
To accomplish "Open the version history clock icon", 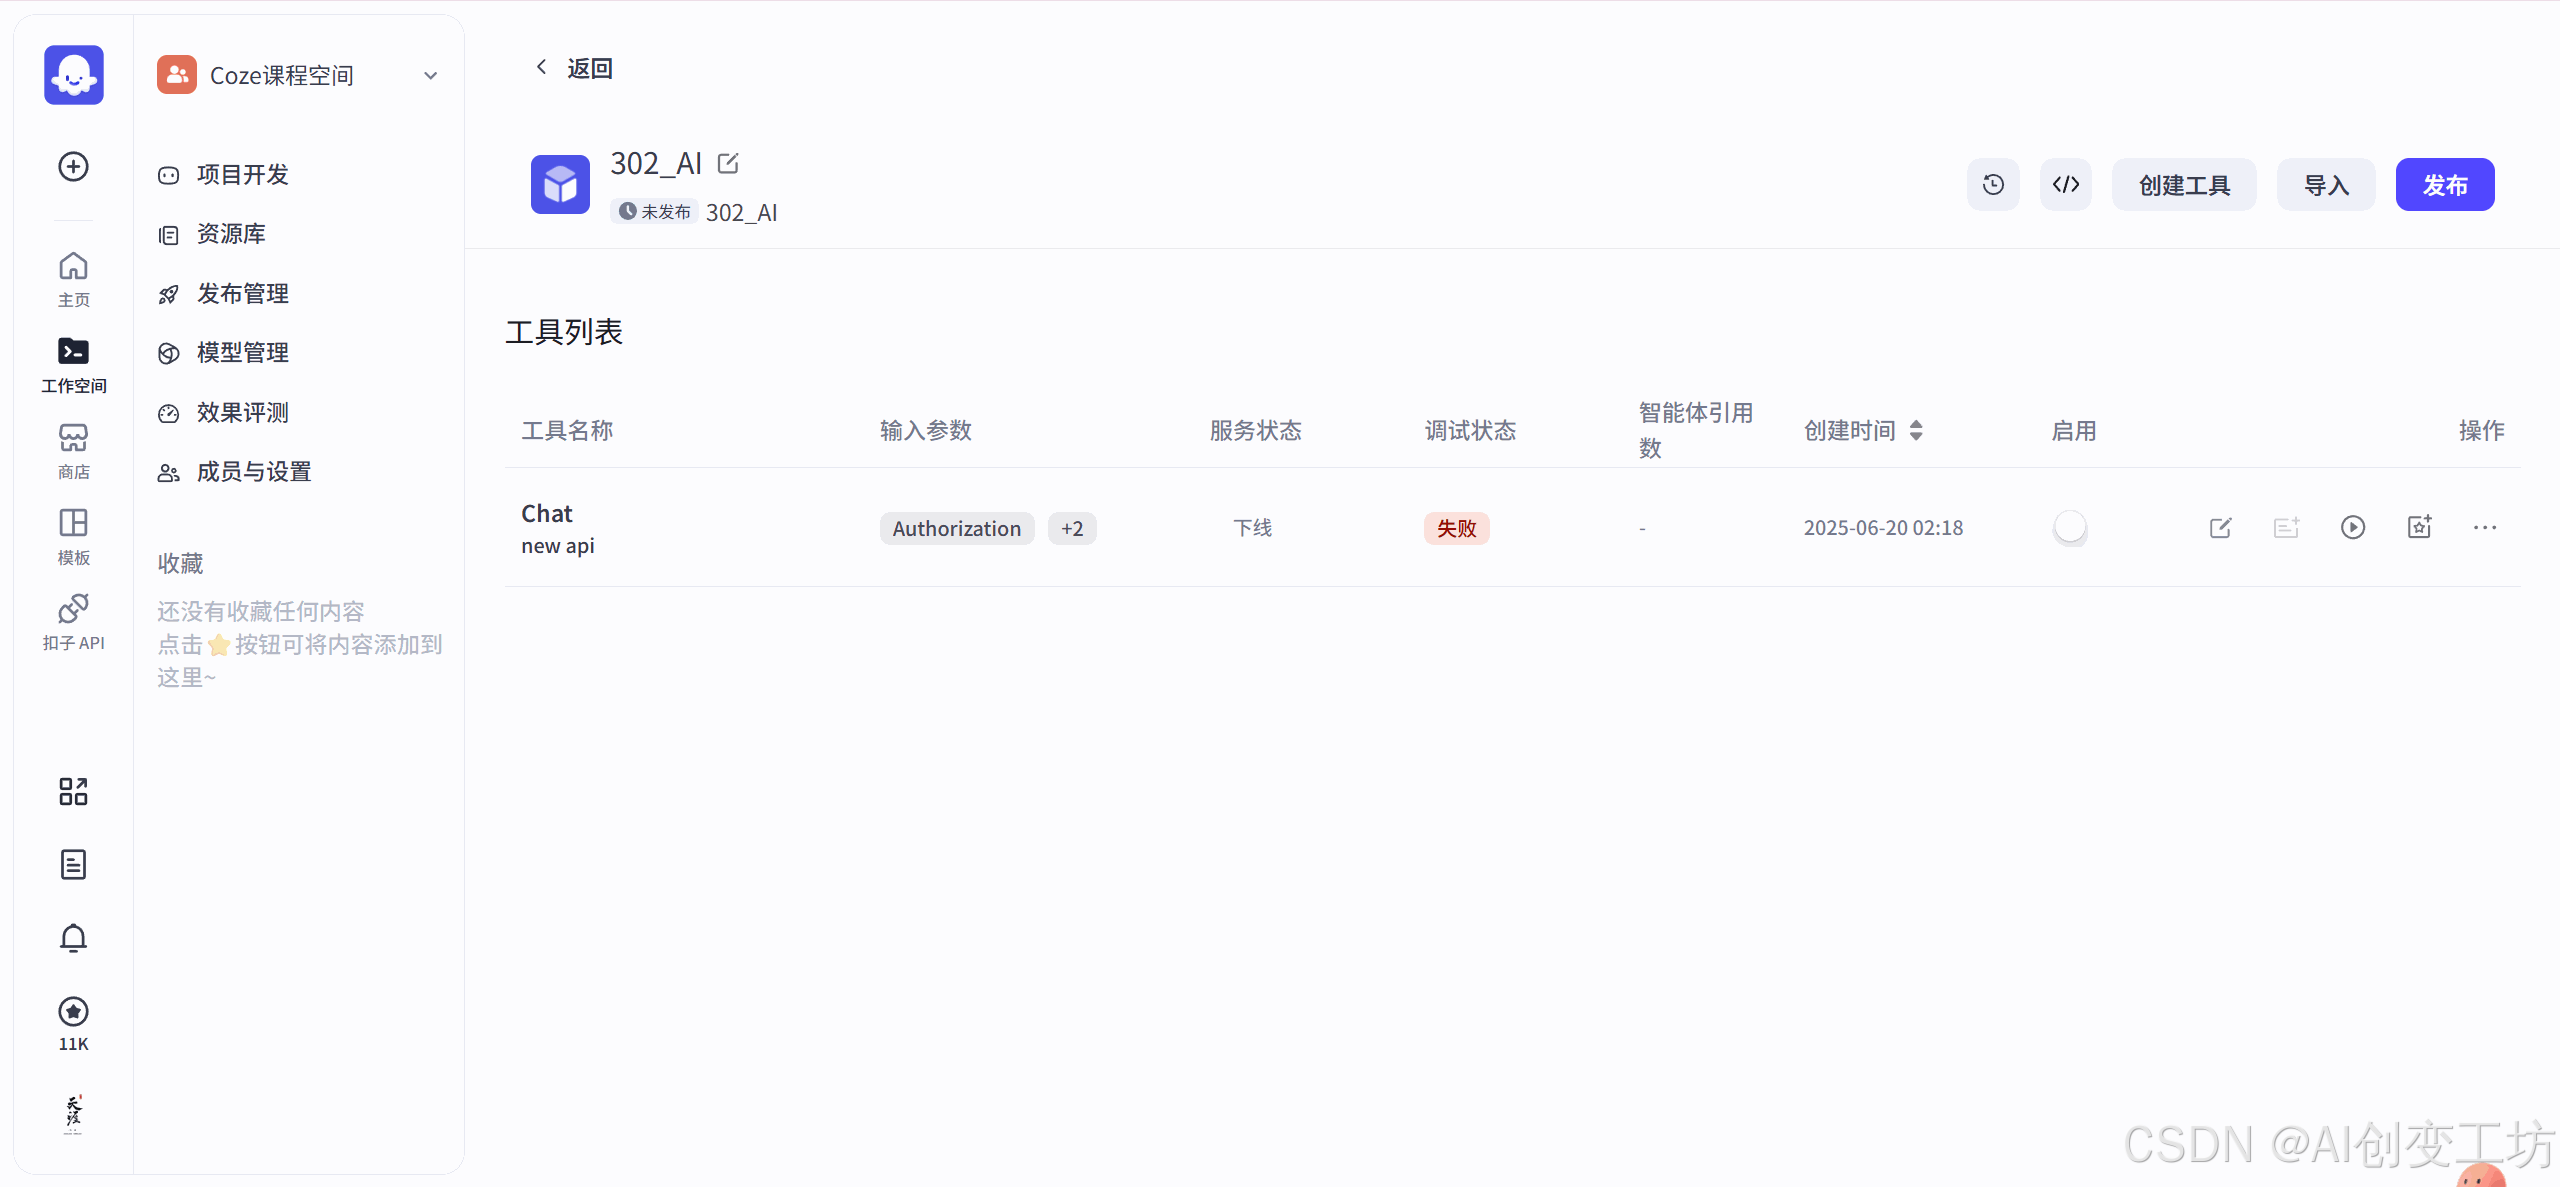I will [1993, 185].
